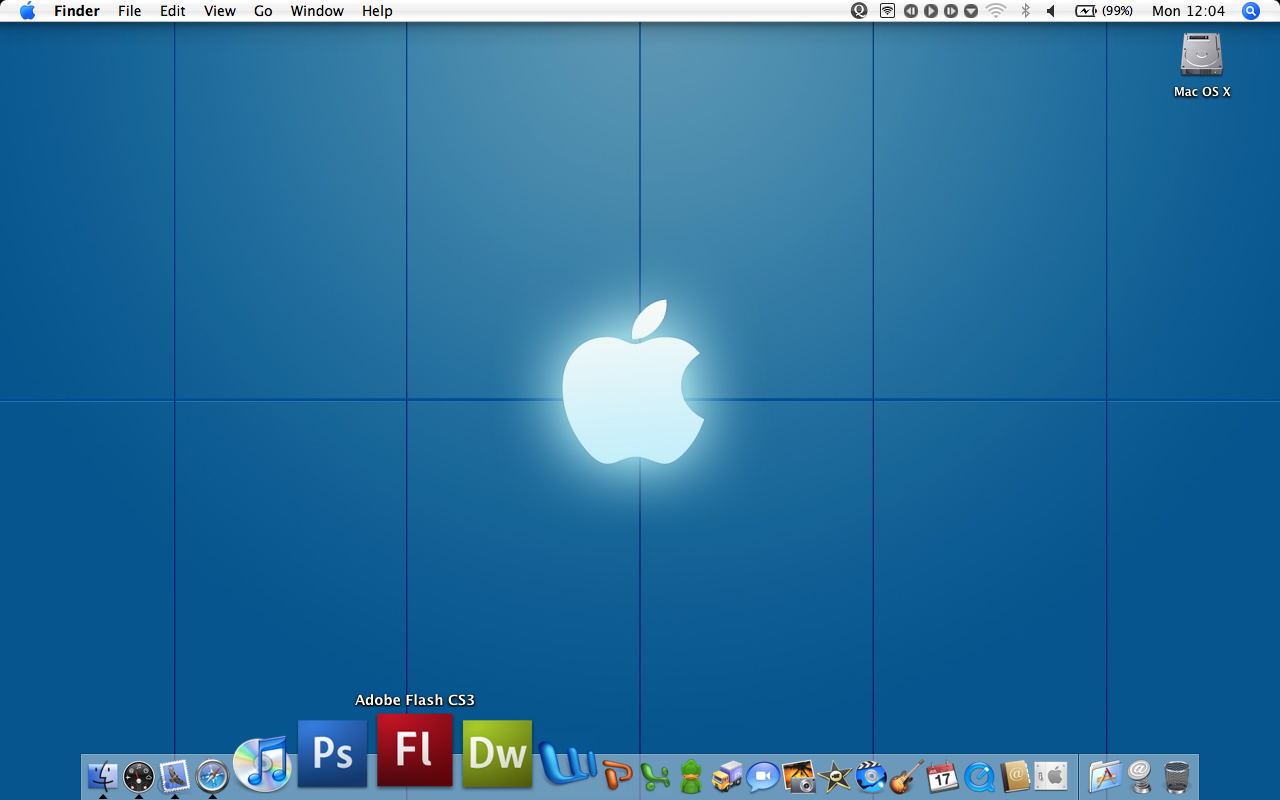Open Spotlight search in menu bar
1280x800 pixels.
1251,11
